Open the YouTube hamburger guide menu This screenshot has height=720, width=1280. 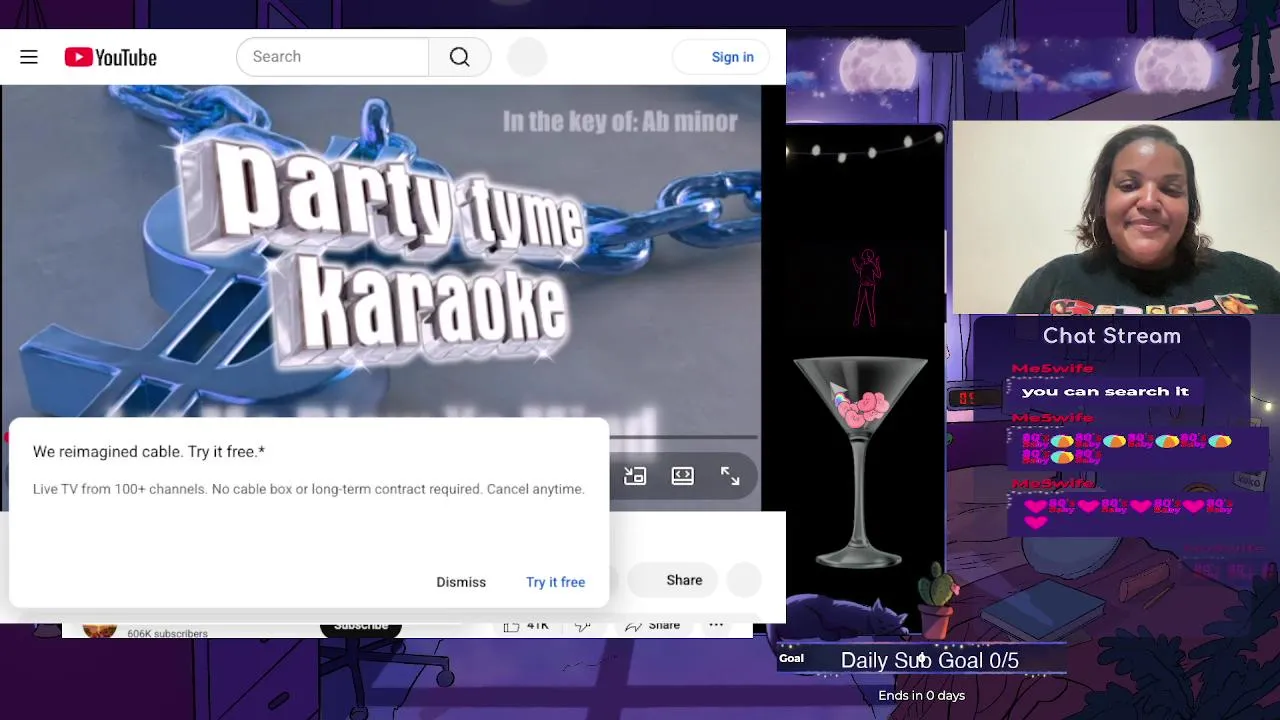click(29, 57)
